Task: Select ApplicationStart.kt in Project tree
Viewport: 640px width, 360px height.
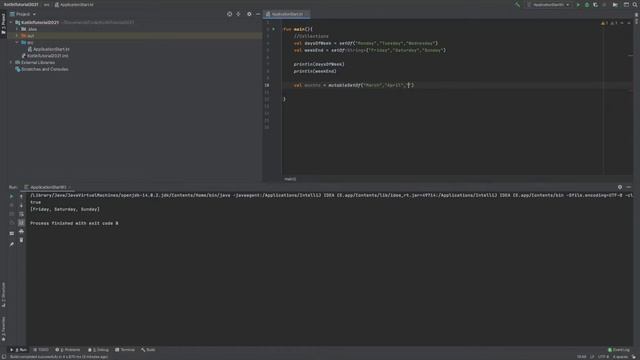Action: point(51,49)
